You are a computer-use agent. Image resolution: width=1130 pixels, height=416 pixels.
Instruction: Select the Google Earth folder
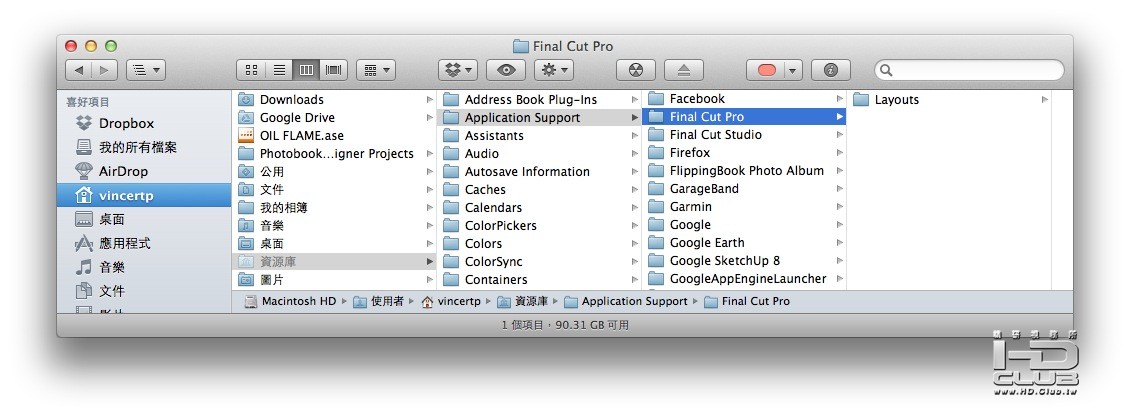point(744,243)
